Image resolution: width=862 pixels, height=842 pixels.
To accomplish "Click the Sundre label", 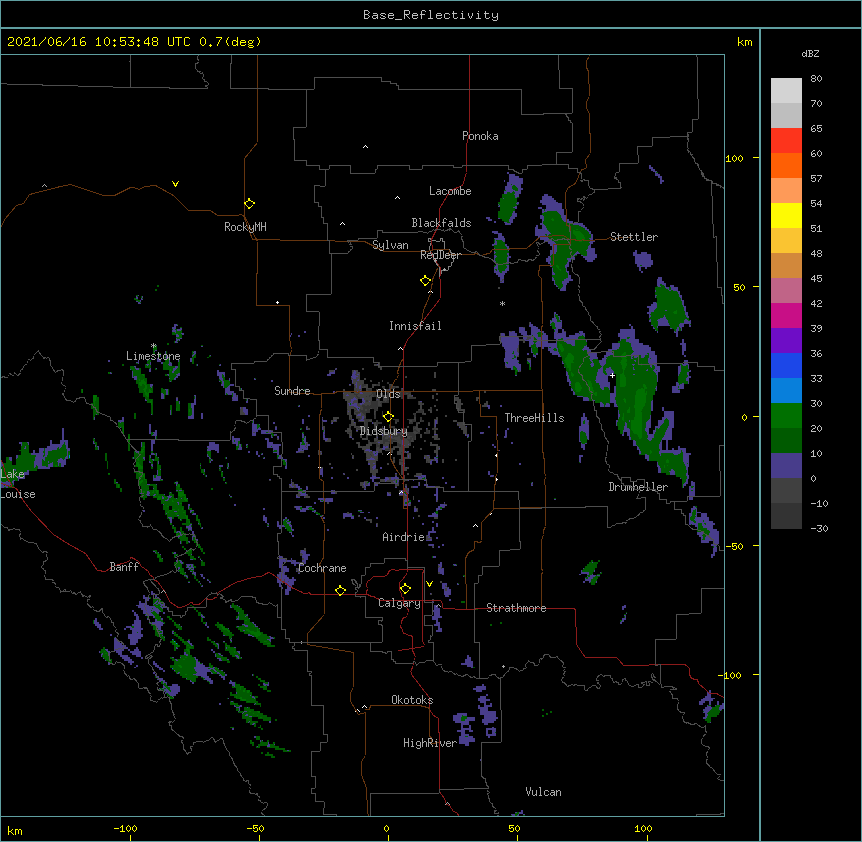I will (x=292, y=391).
